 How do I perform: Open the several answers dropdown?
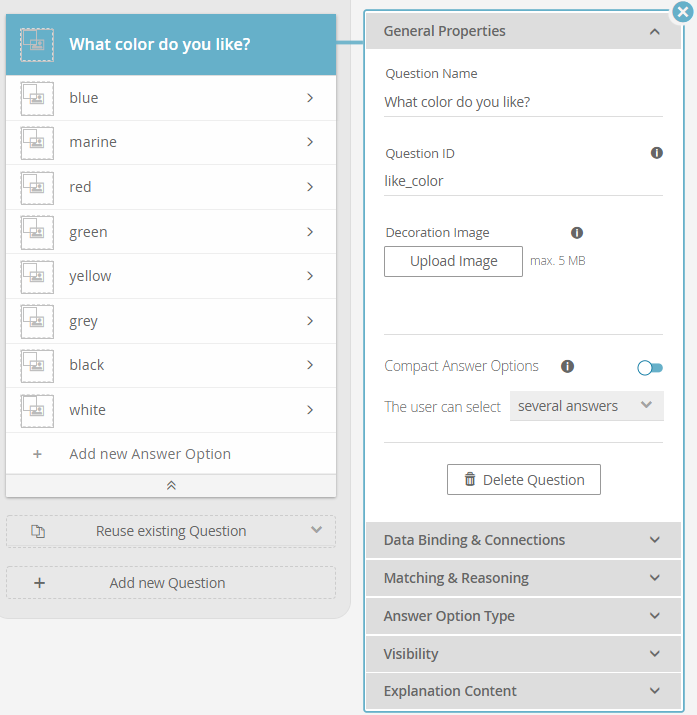pyautogui.click(x=587, y=406)
